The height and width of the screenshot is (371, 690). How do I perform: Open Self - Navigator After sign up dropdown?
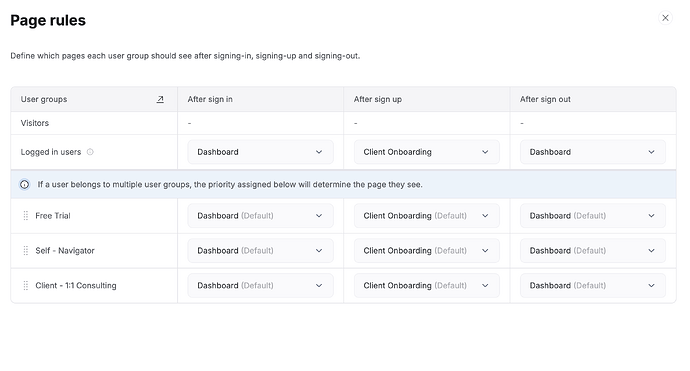point(427,250)
